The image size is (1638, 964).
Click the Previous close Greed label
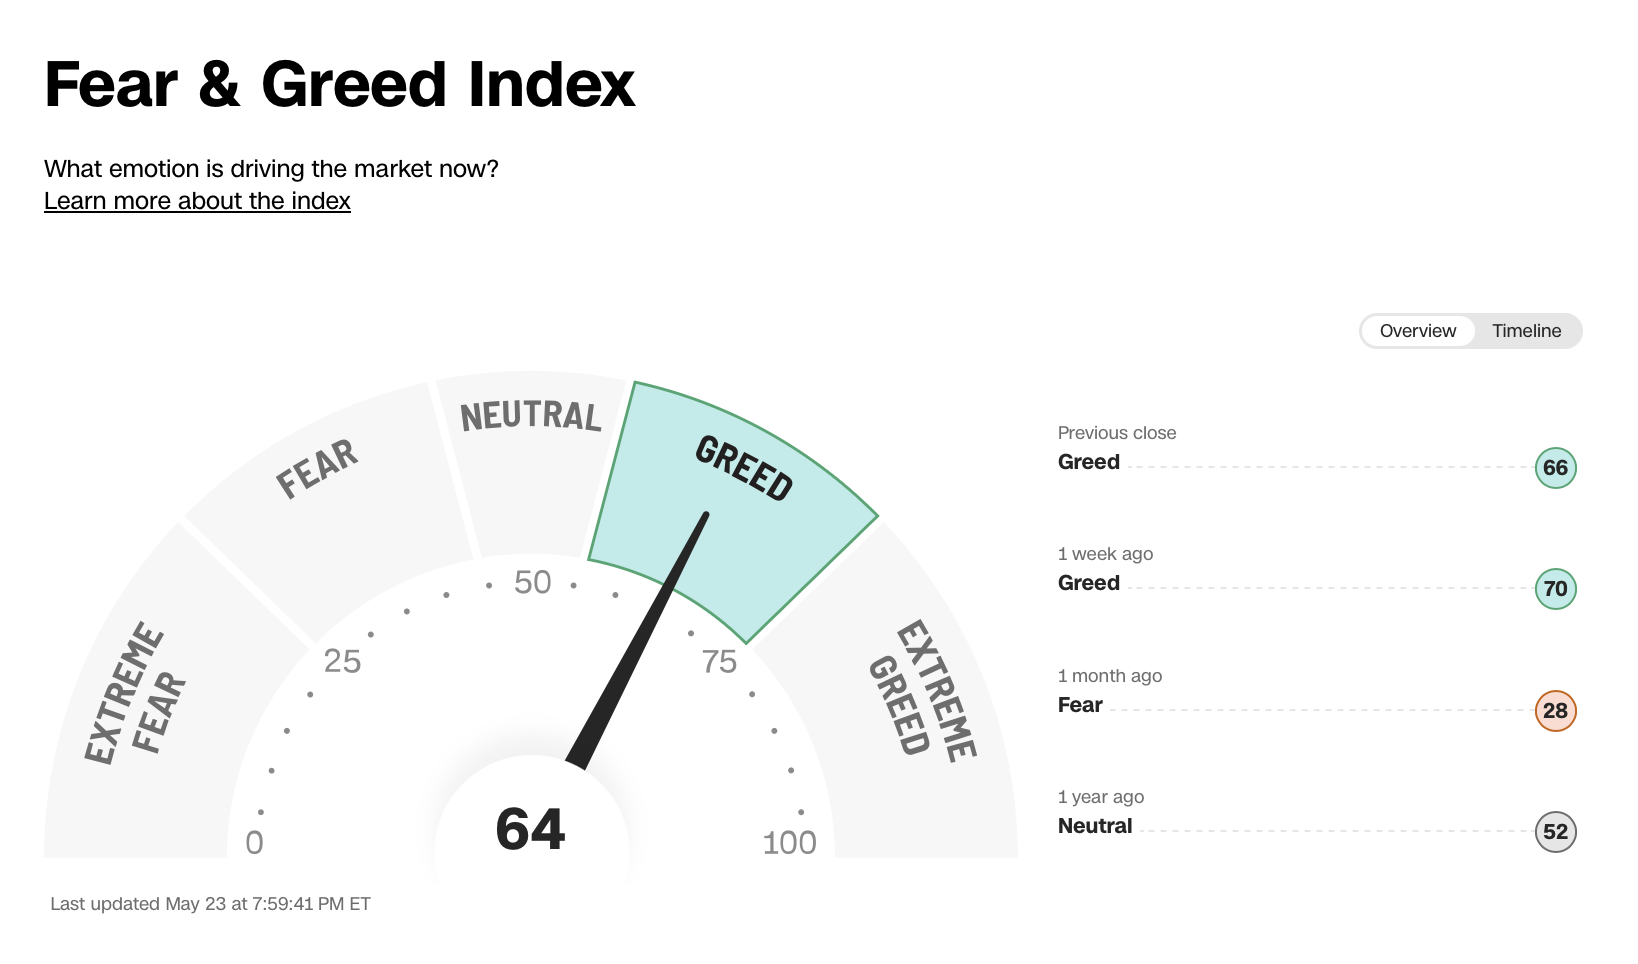(1089, 462)
